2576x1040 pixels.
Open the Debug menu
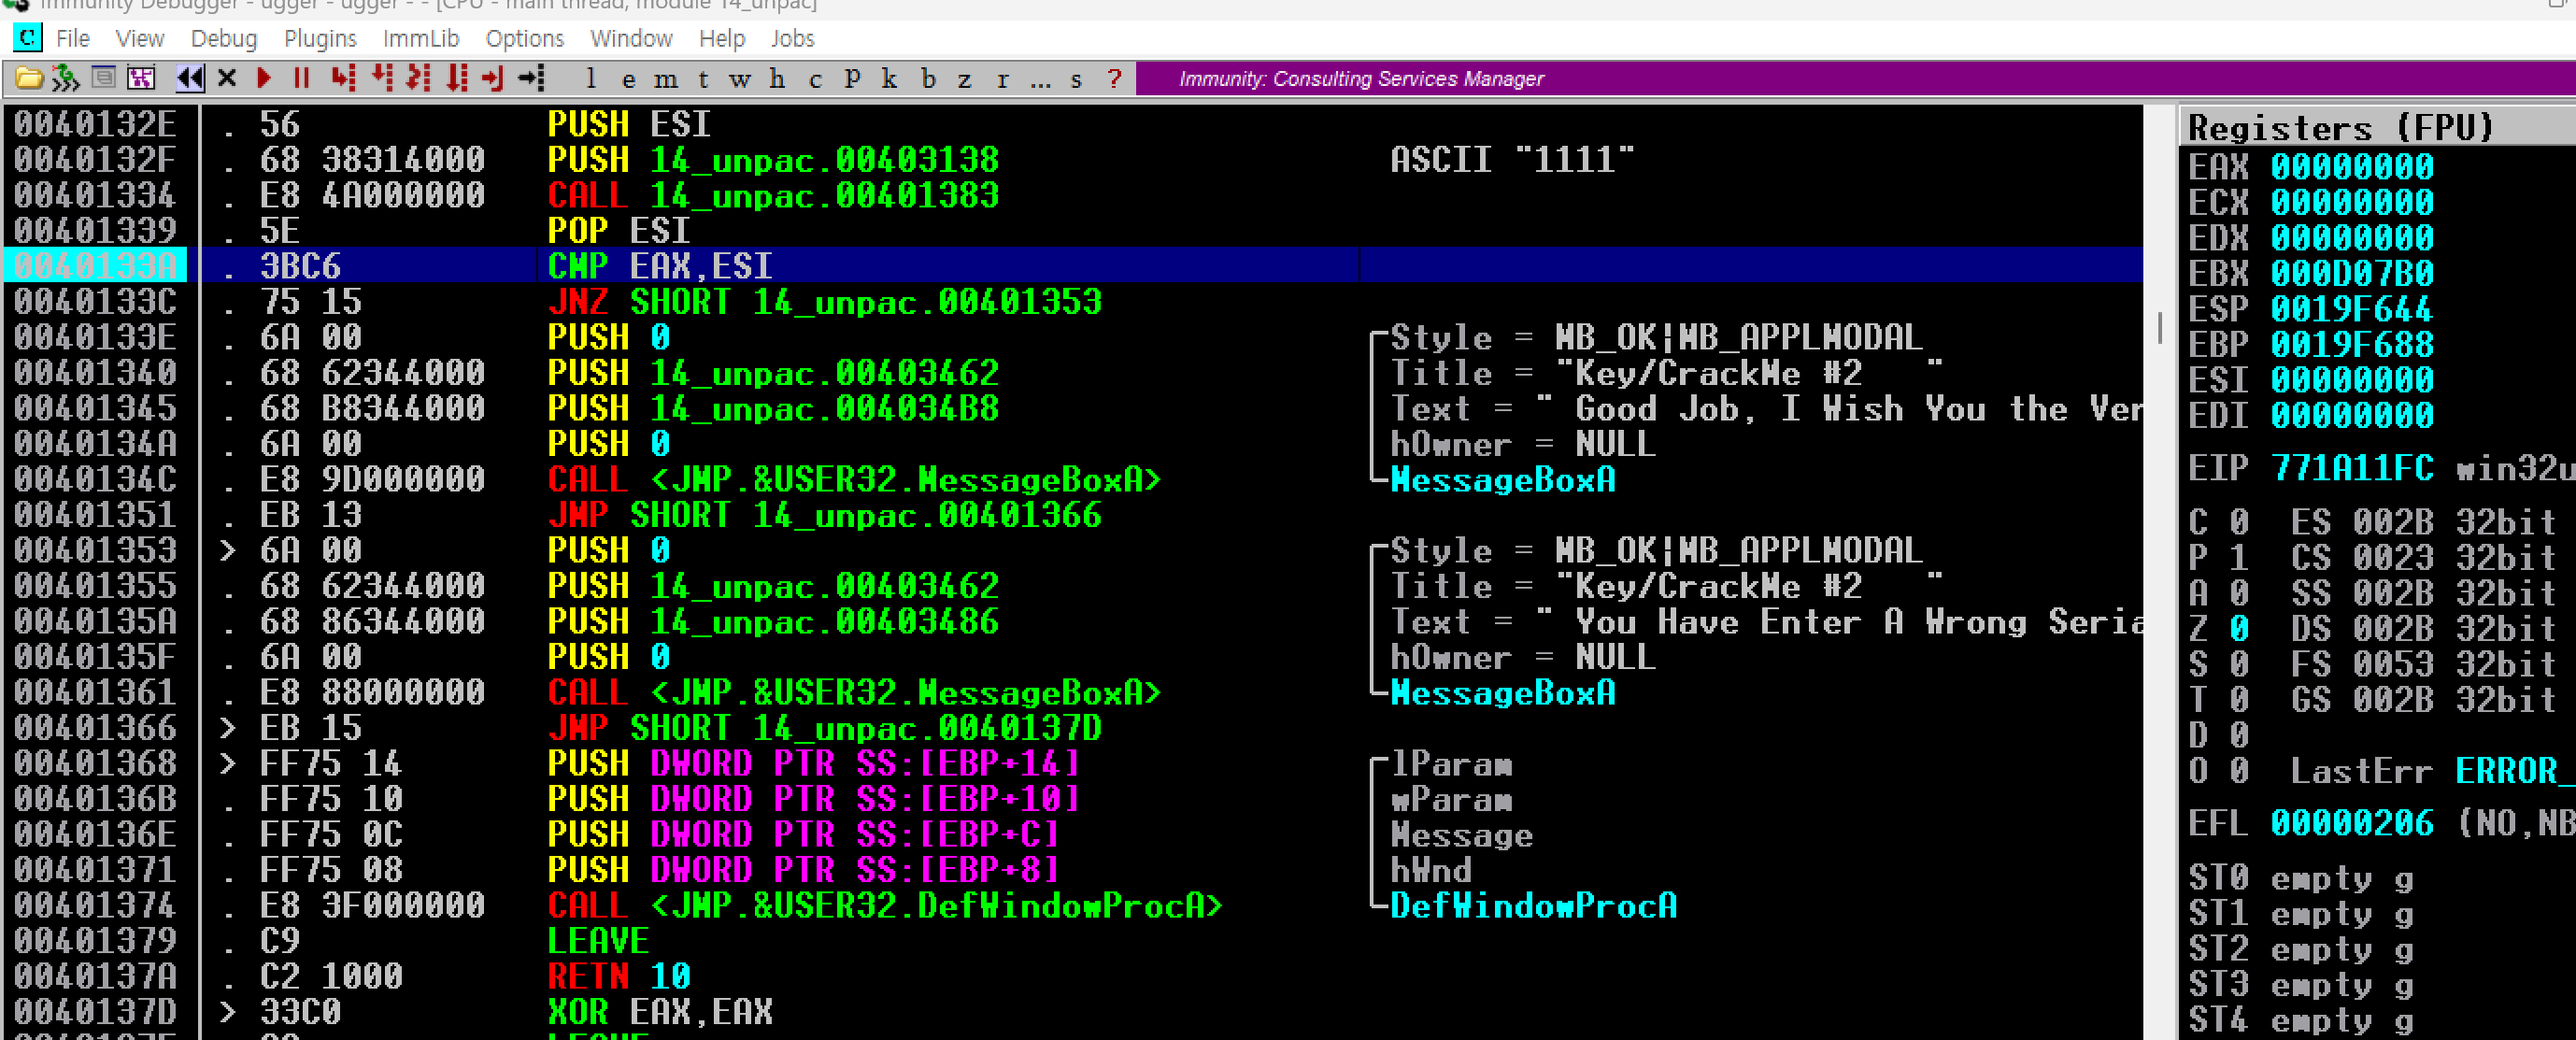[224, 38]
